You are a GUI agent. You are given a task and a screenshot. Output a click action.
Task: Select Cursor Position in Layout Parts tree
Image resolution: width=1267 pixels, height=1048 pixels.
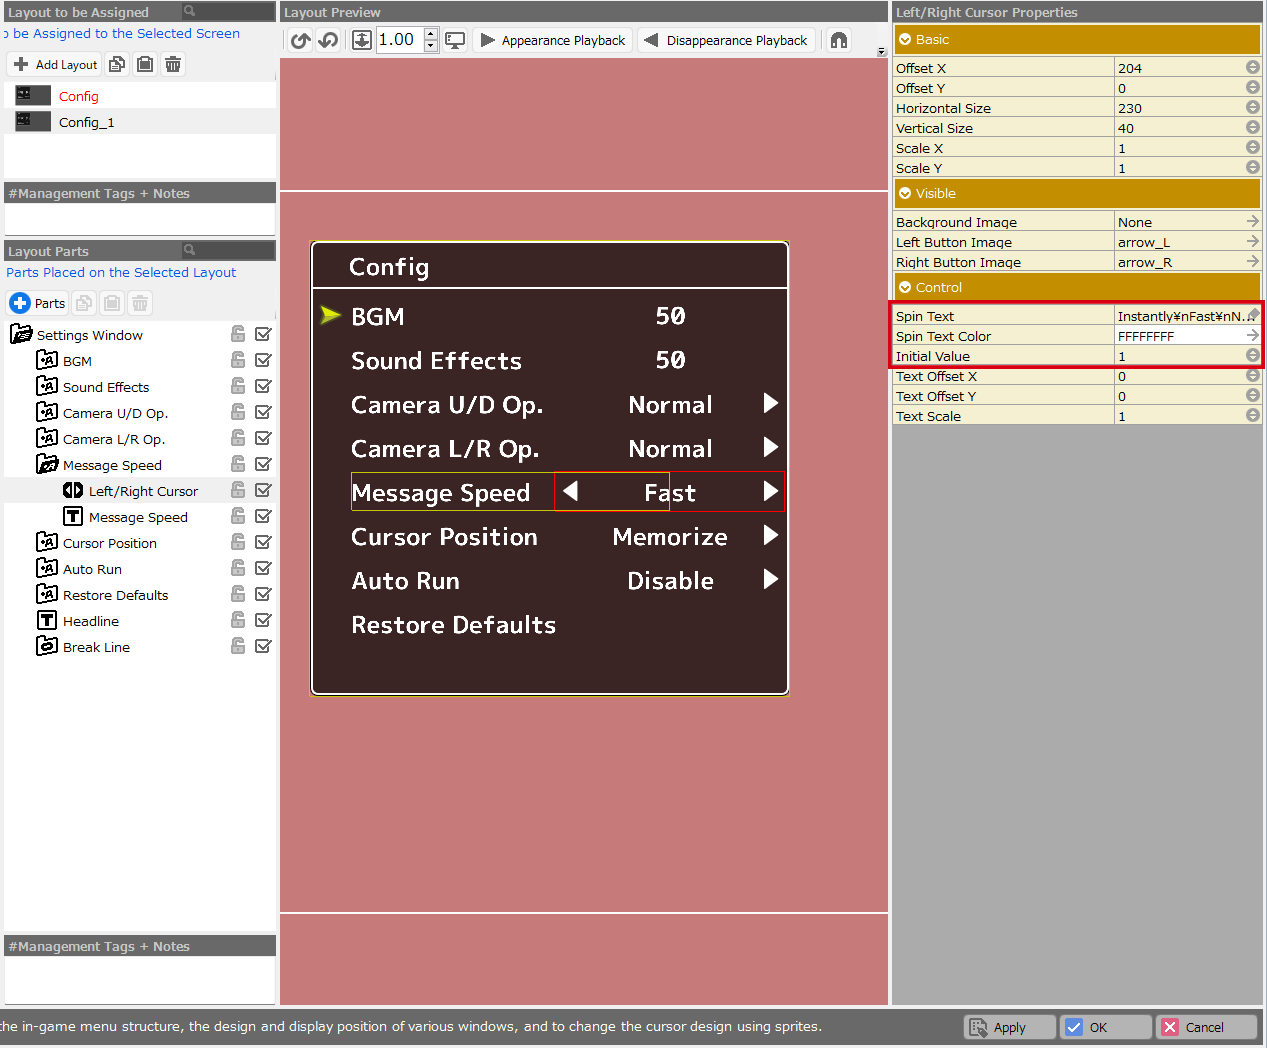(110, 543)
